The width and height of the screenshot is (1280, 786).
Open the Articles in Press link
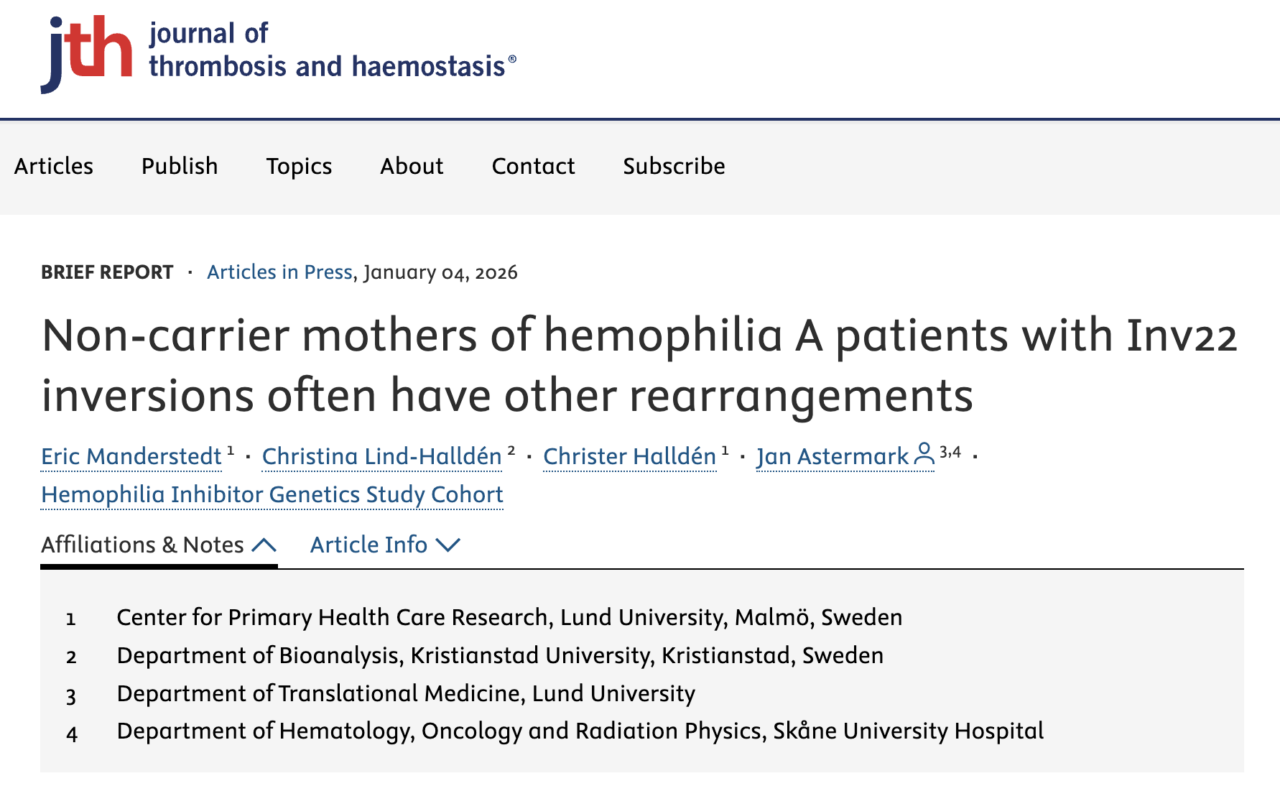279,272
